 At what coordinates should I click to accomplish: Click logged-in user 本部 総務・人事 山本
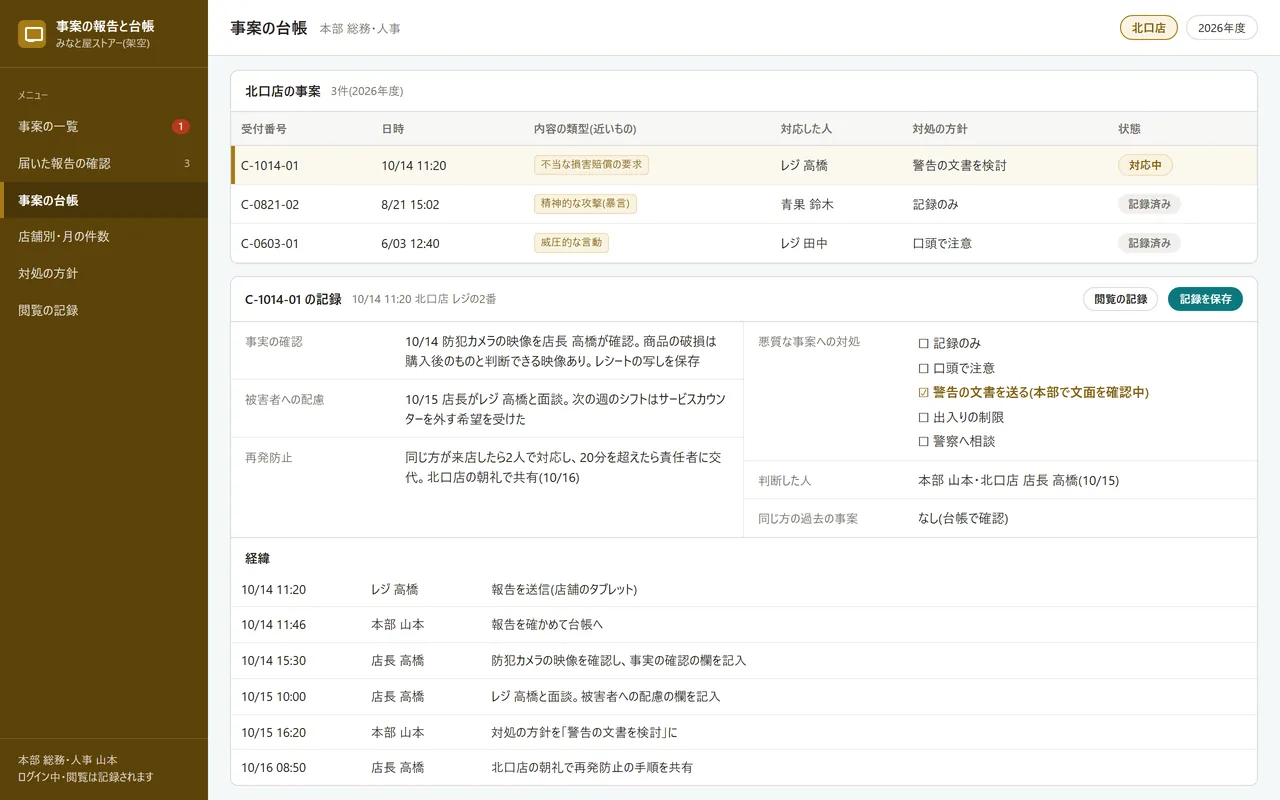point(67,760)
